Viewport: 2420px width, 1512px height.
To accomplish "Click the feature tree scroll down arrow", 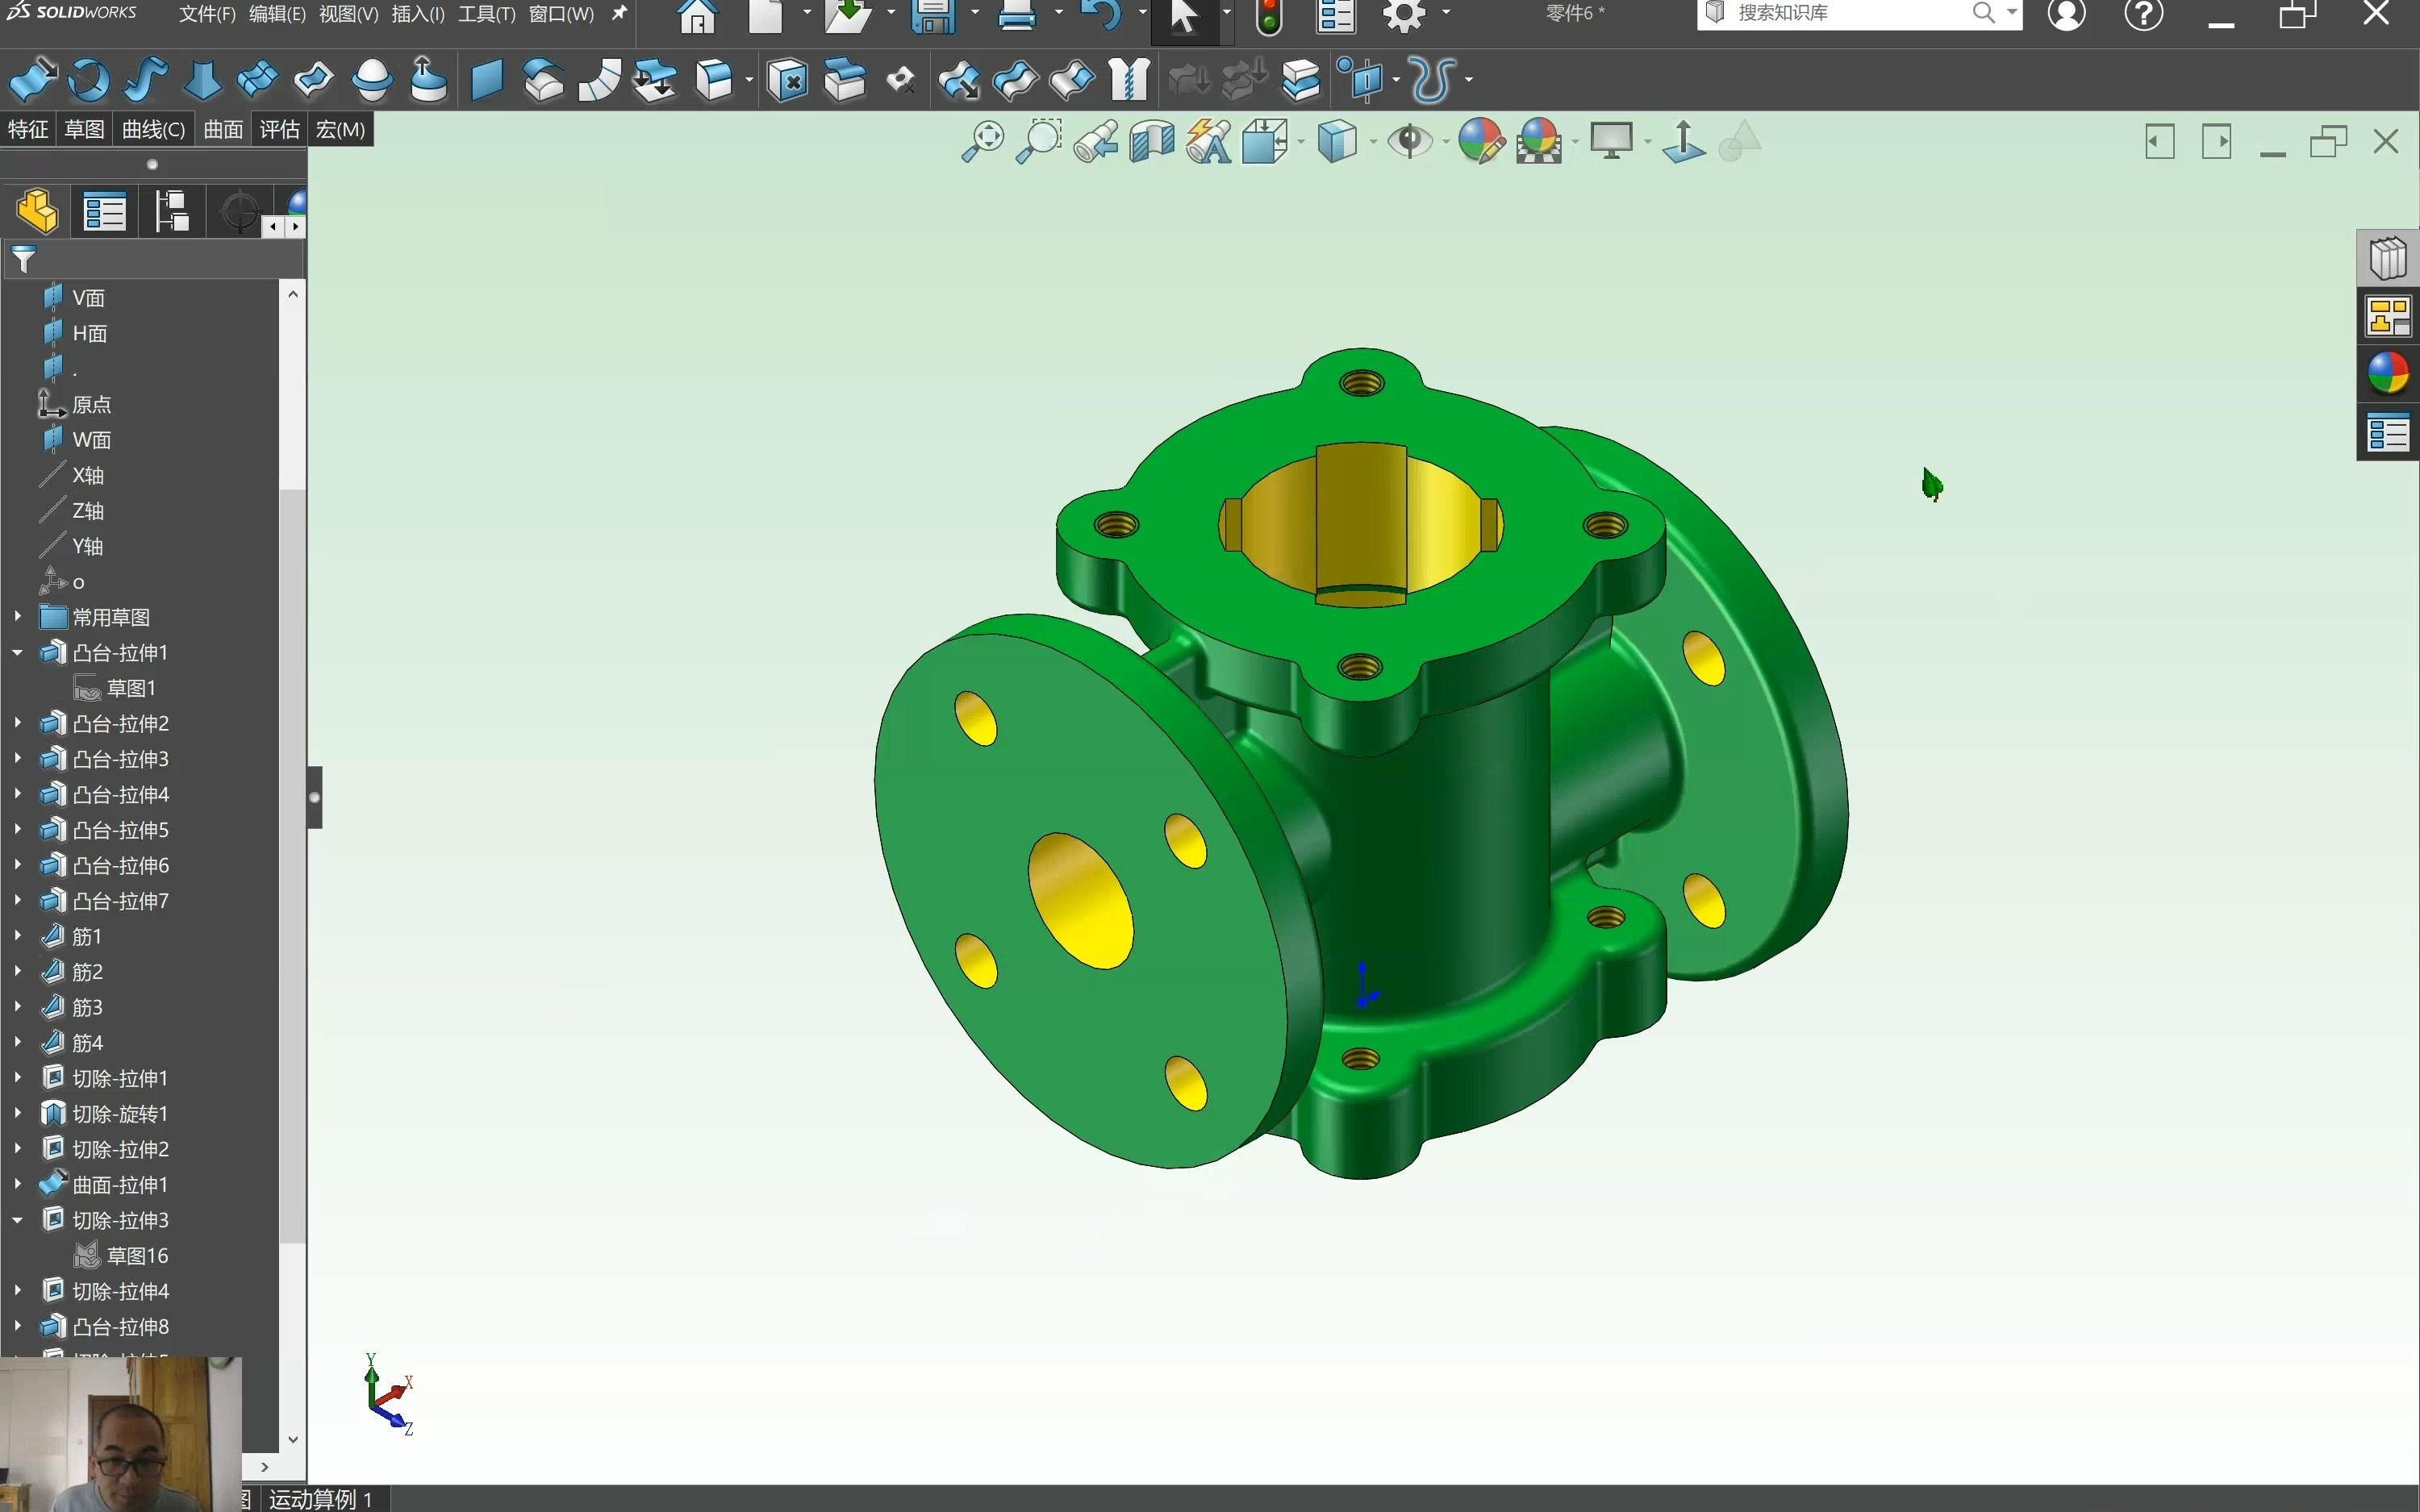I will pyautogui.click(x=293, y=1440).
